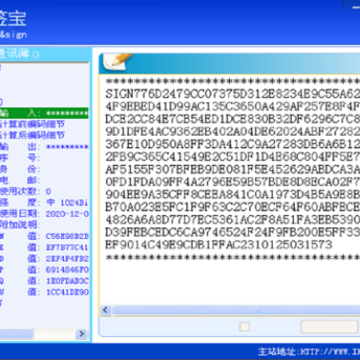
Task: Select the value row starting 691484
Action: click(x=44, y=270)
